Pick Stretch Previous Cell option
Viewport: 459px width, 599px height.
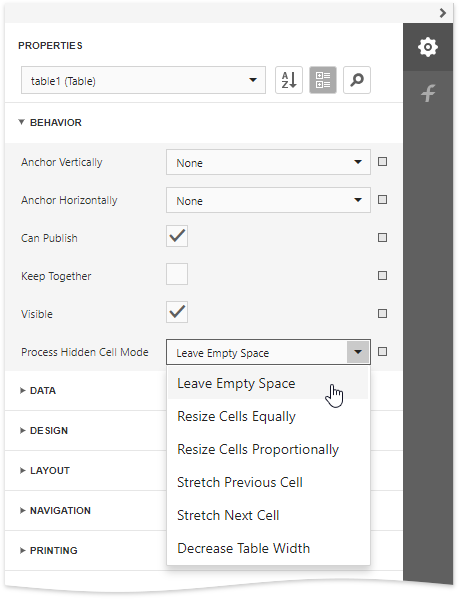268,482
